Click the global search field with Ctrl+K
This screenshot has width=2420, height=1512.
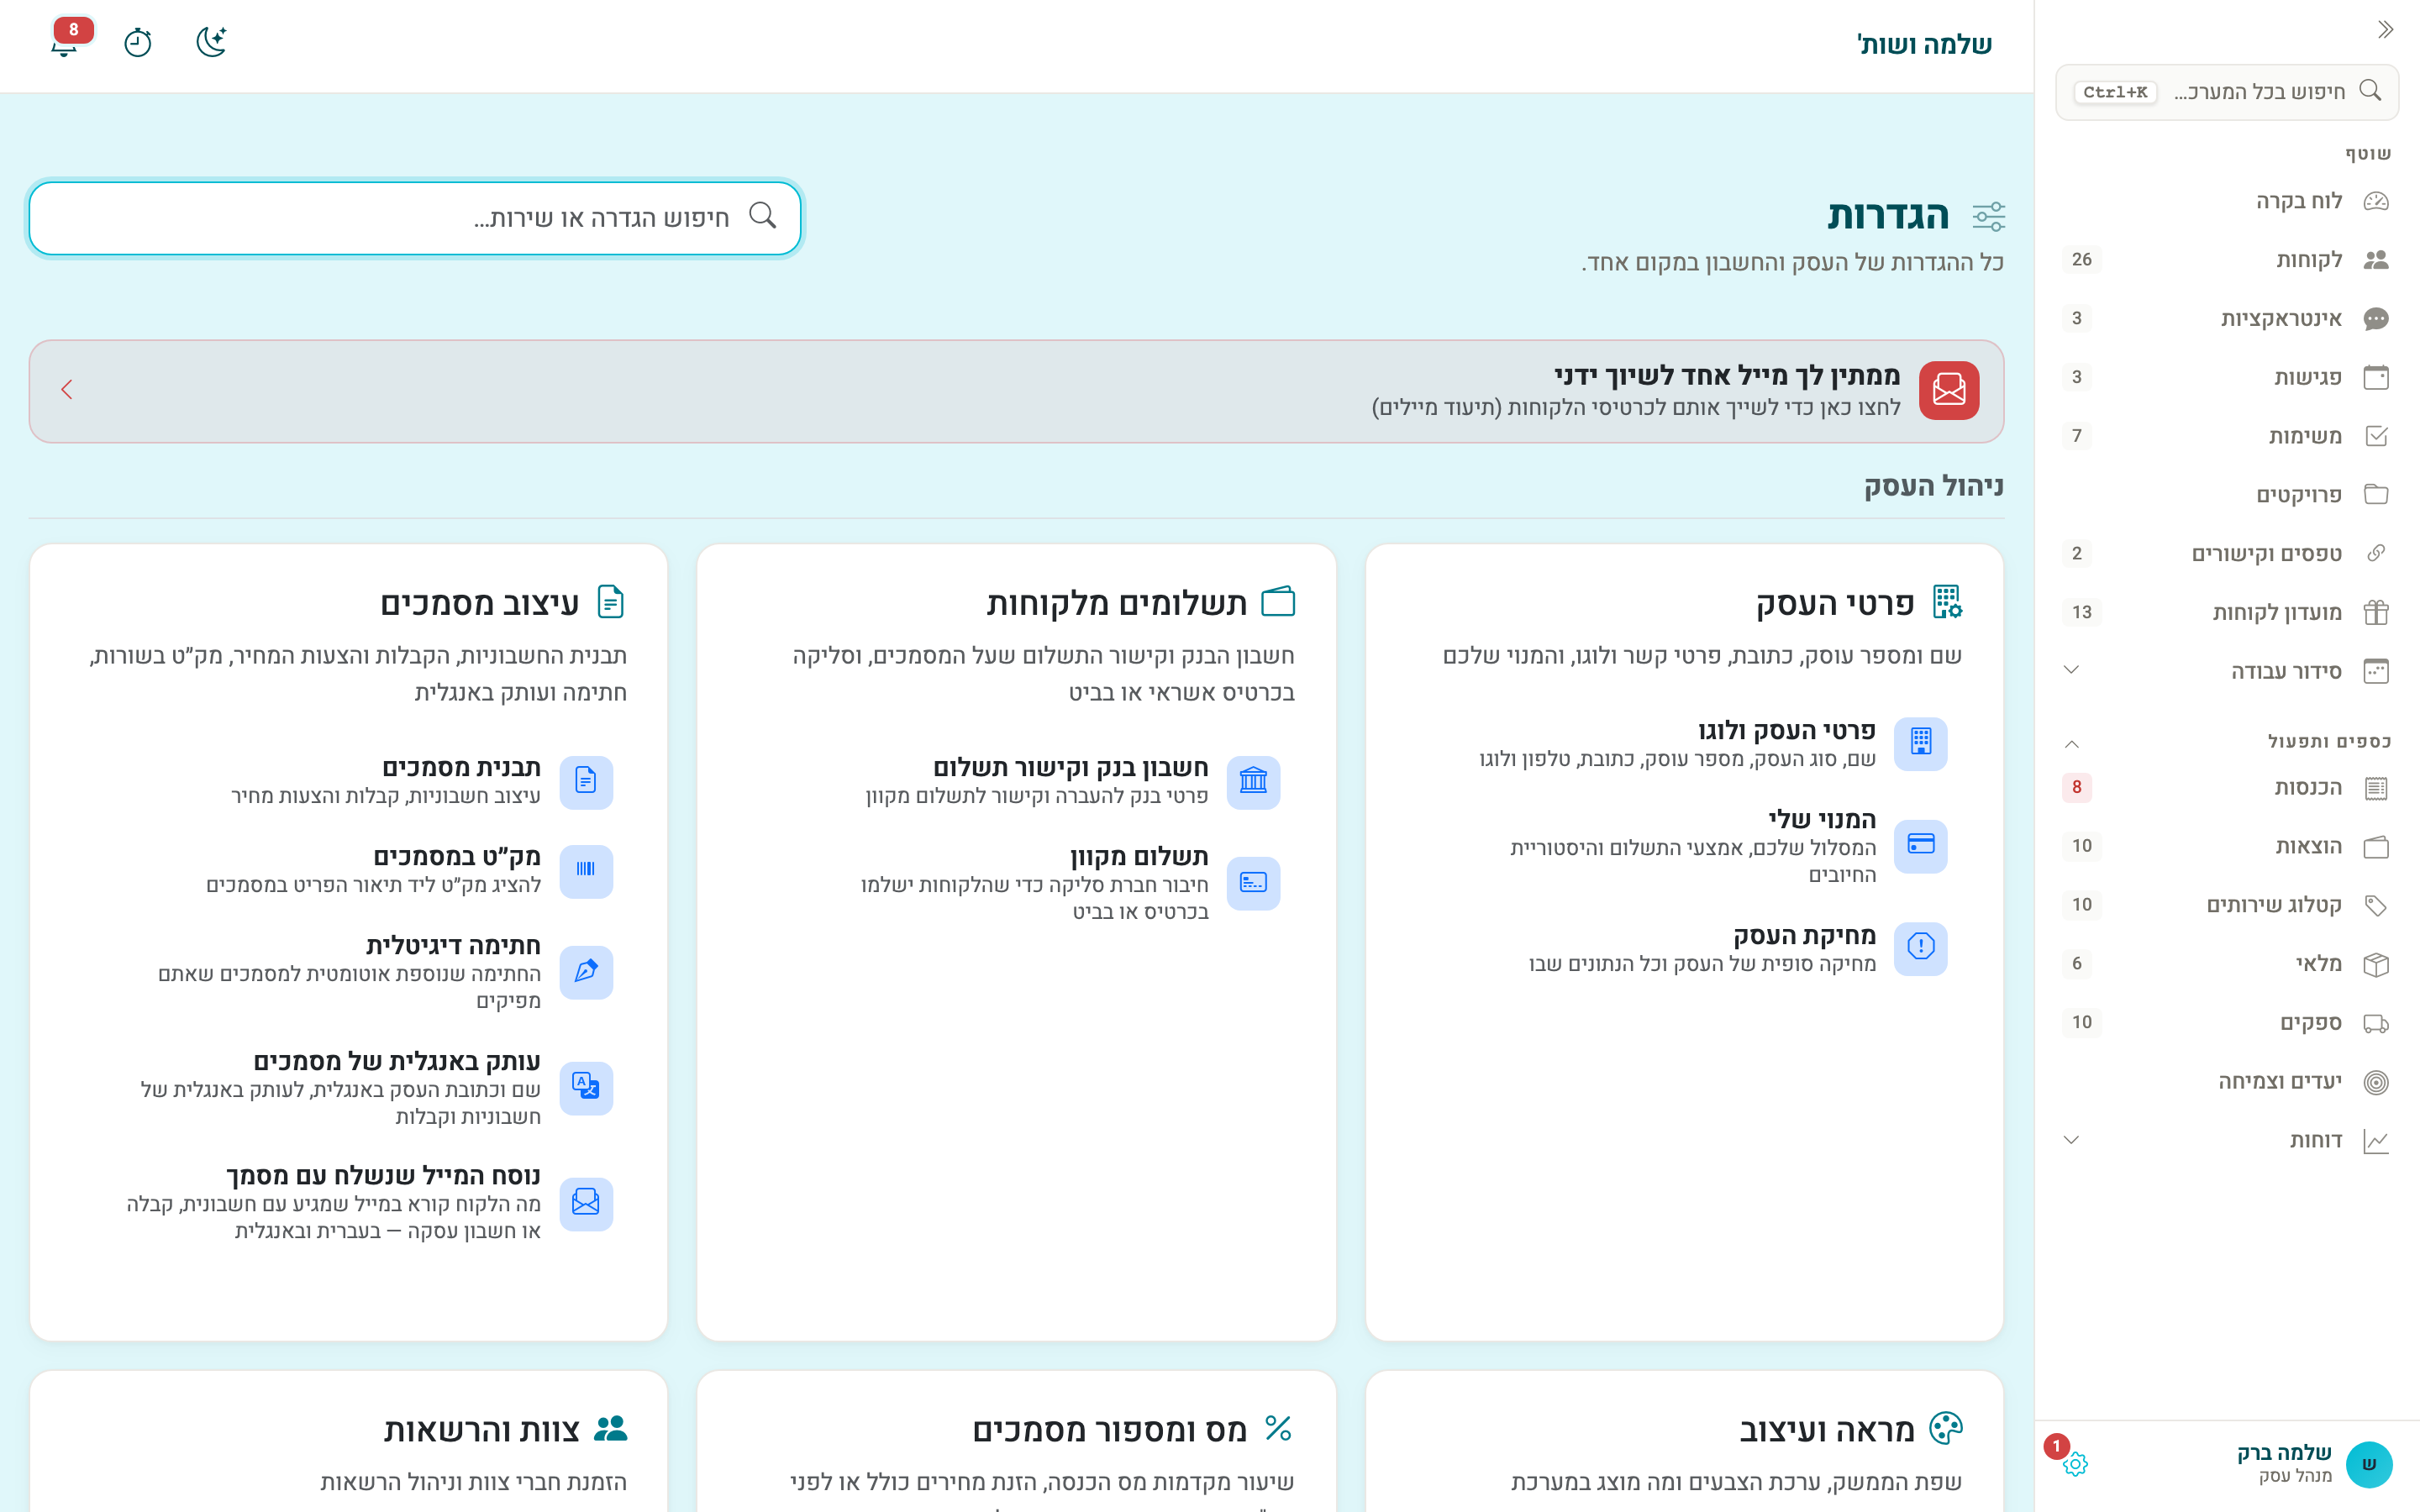[2227, 92]
